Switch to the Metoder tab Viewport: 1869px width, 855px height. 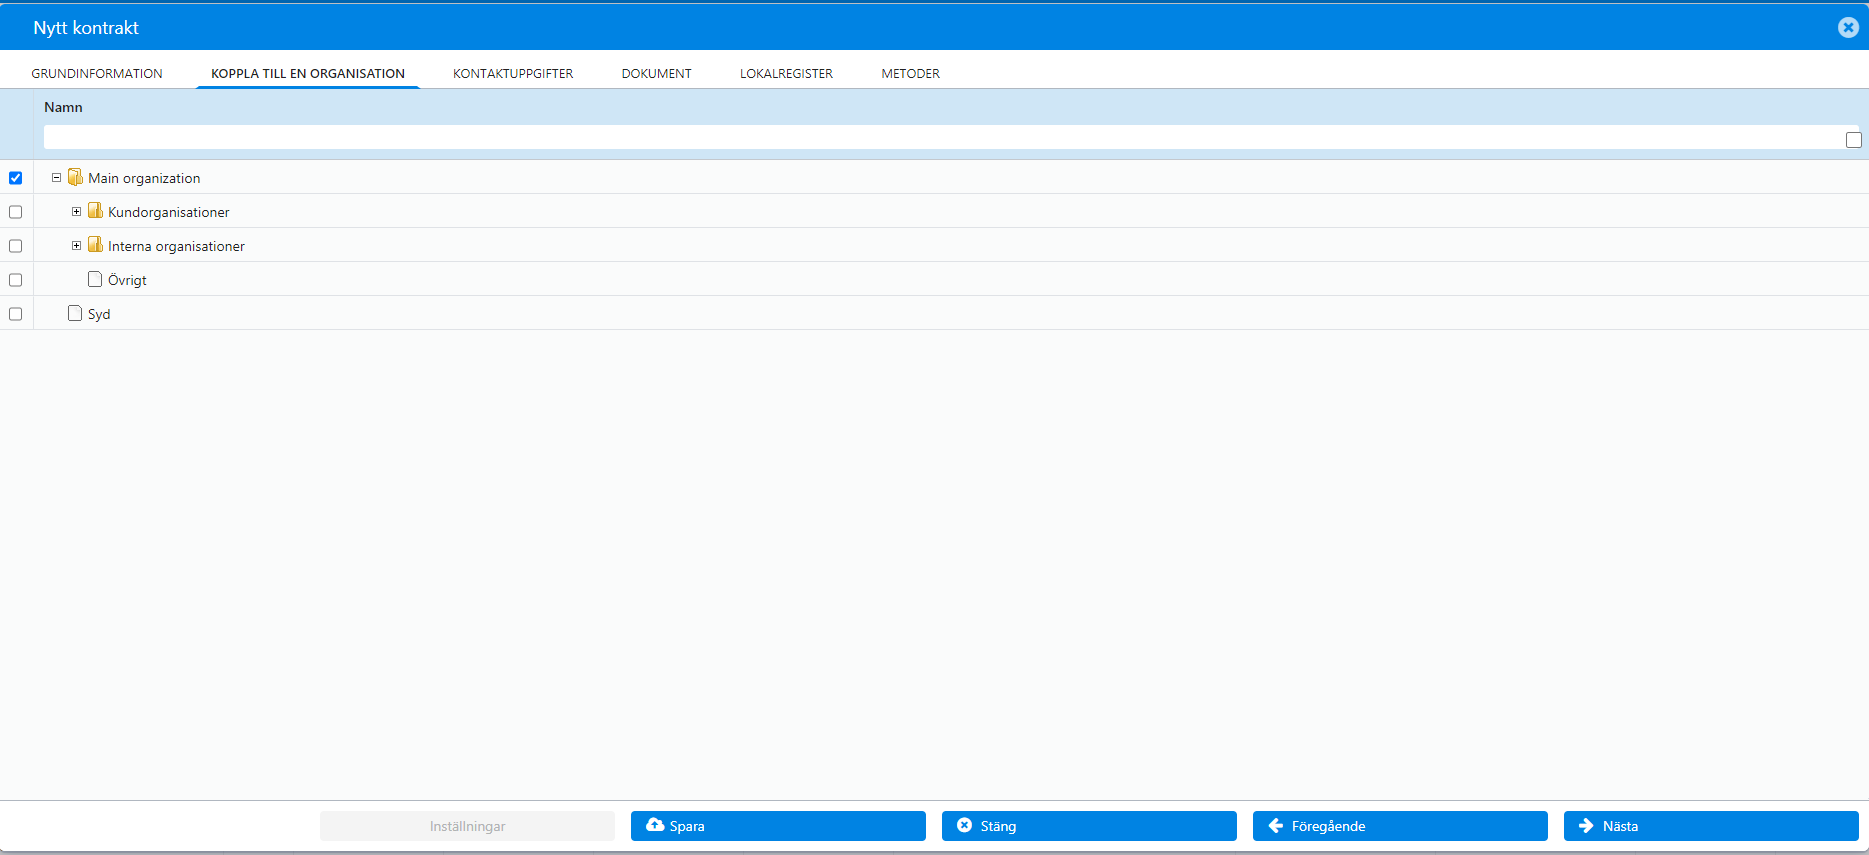click(910, 73)
